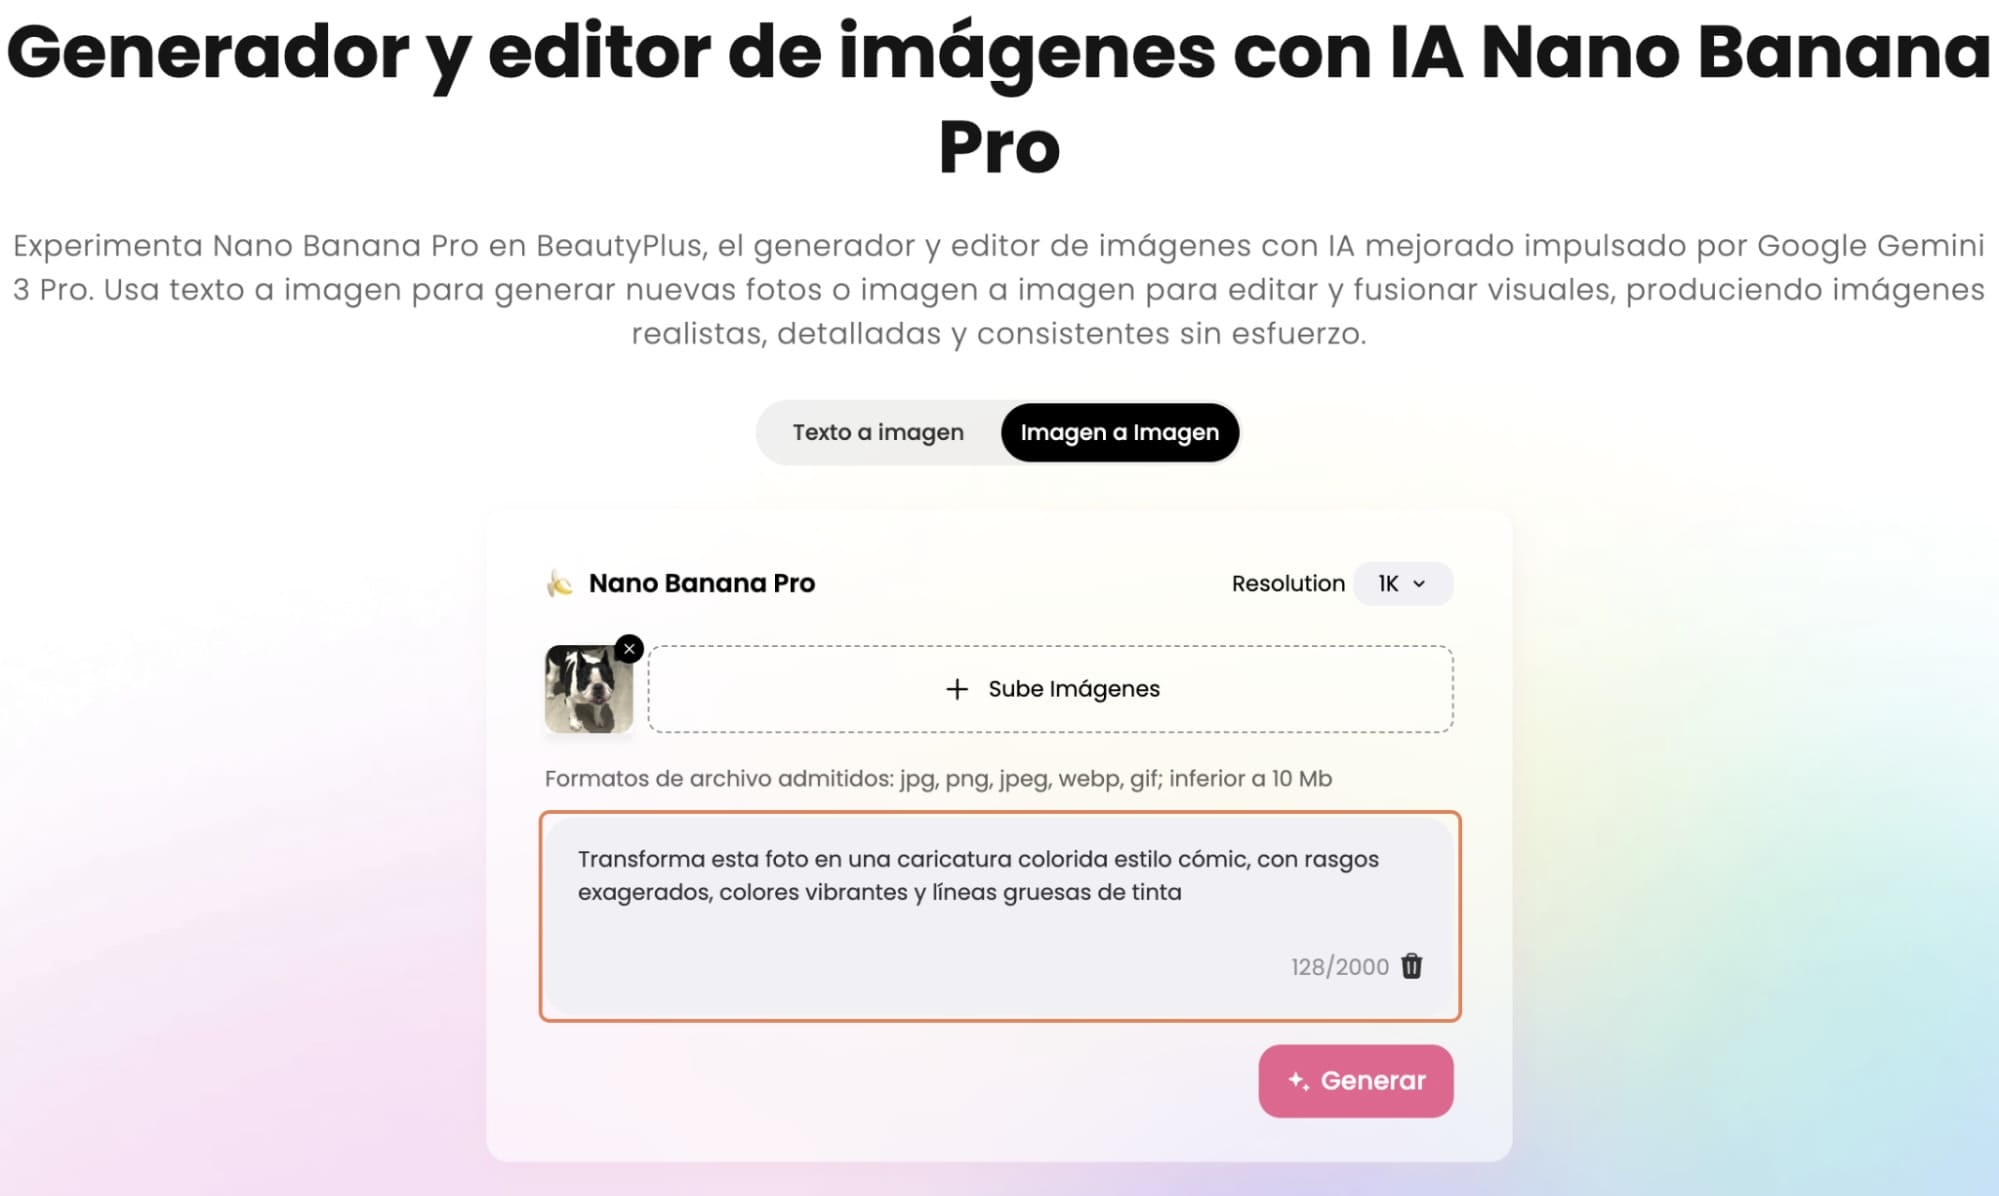This screenshot has height=1196, width=1999.
Task: Click the banana icon next to model name
Action: point(559,583)
